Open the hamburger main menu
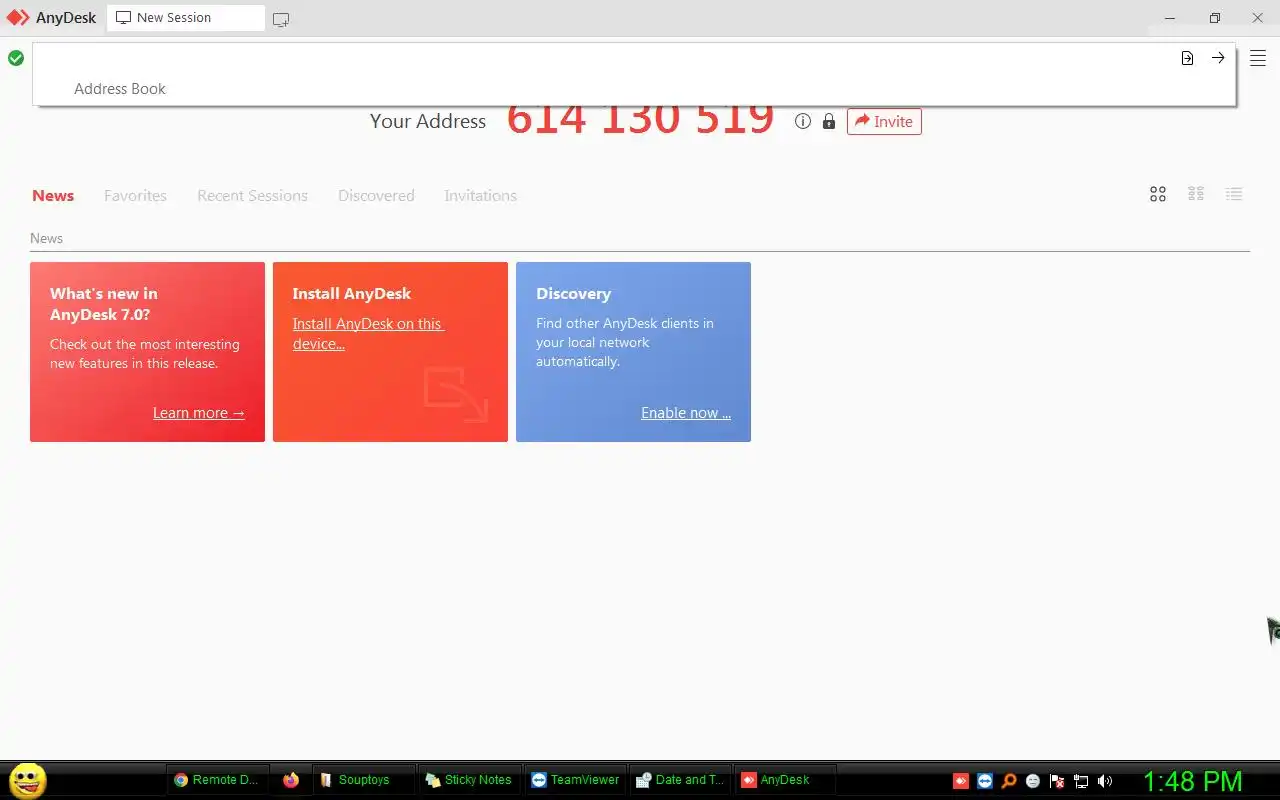This screenshot has height=800, width=1280. [1258, 58]
